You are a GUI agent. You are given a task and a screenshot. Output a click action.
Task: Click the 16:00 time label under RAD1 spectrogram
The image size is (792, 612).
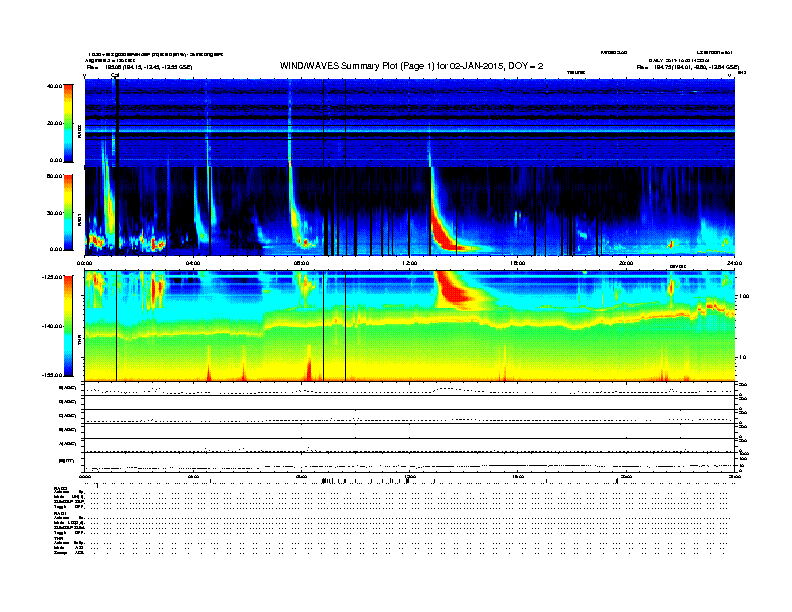(x=518, y=263)
